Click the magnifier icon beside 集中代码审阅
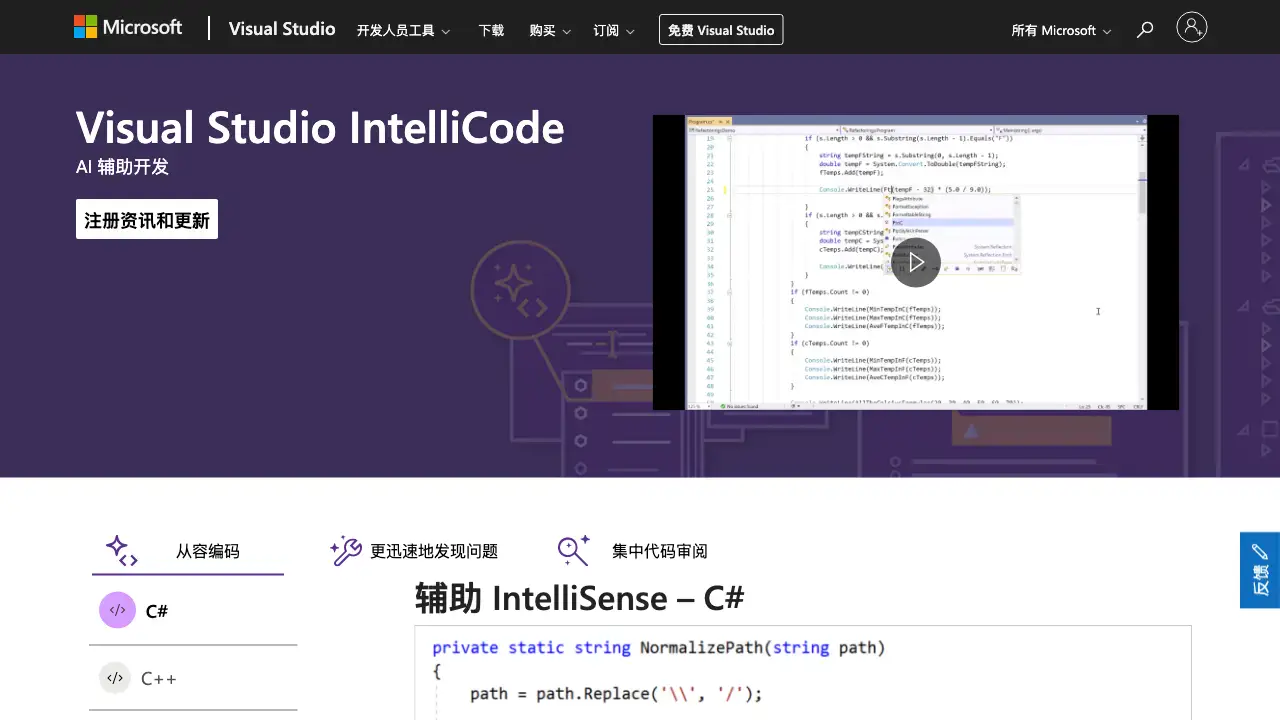 click(x=573, y=549)
